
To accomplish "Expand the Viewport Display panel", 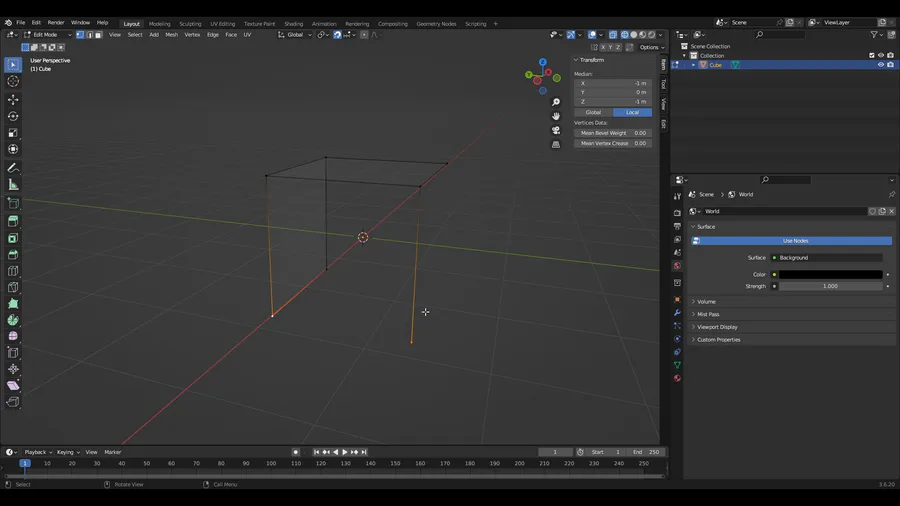I will pyautogui.click(x=717, y=327).
